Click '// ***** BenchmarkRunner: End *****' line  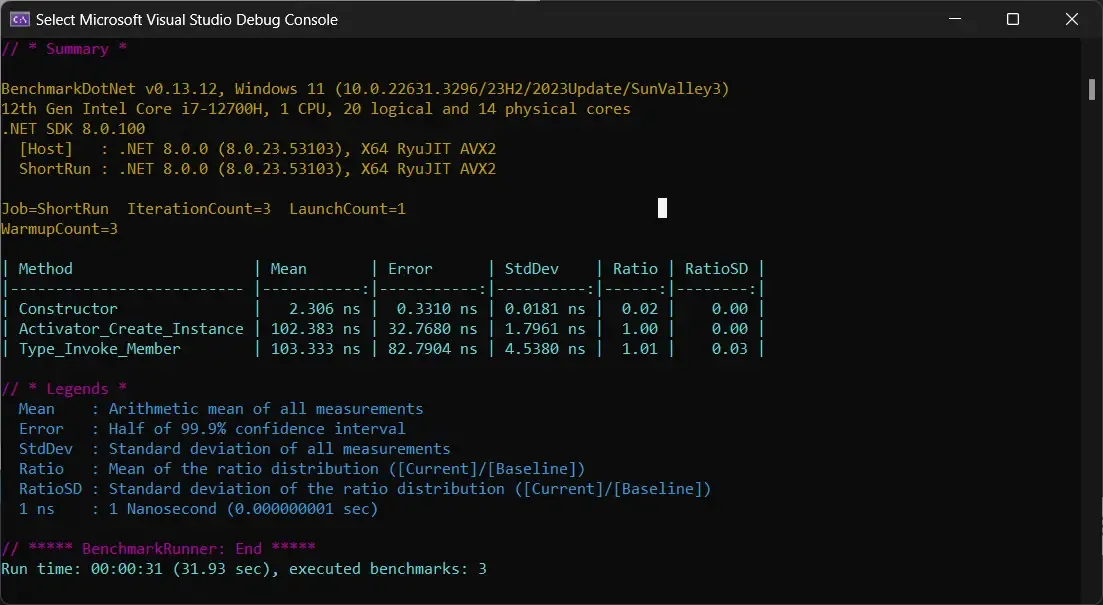point(158,549)
